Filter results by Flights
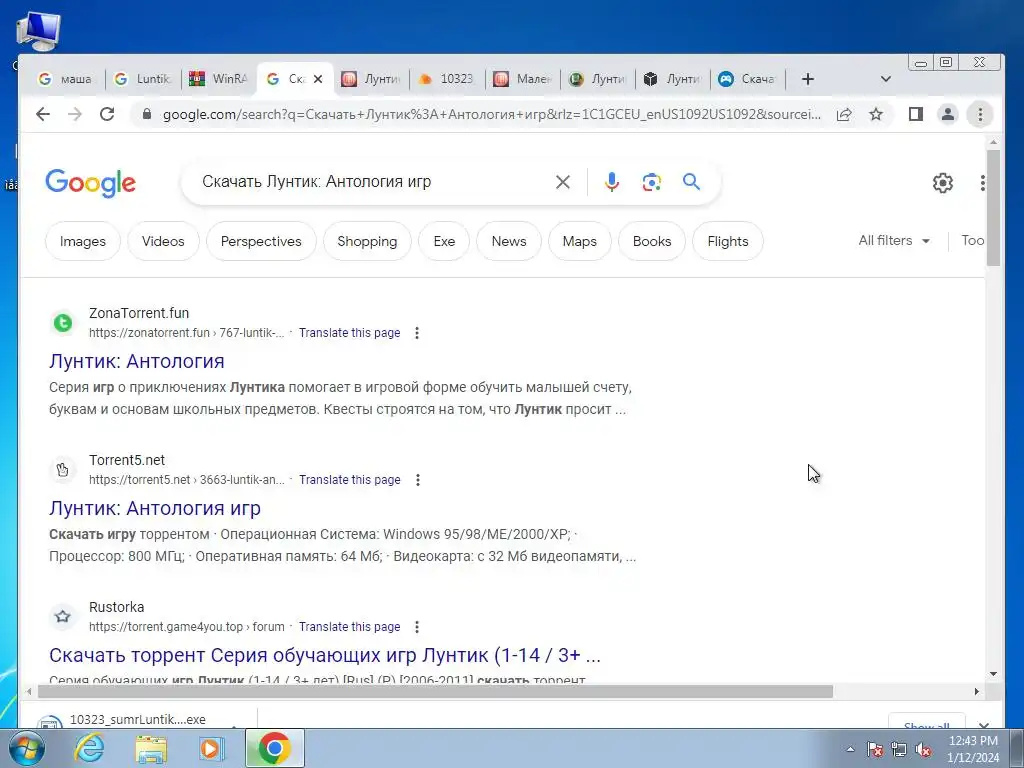The image size is (1024, 768). tap(728, 241)
